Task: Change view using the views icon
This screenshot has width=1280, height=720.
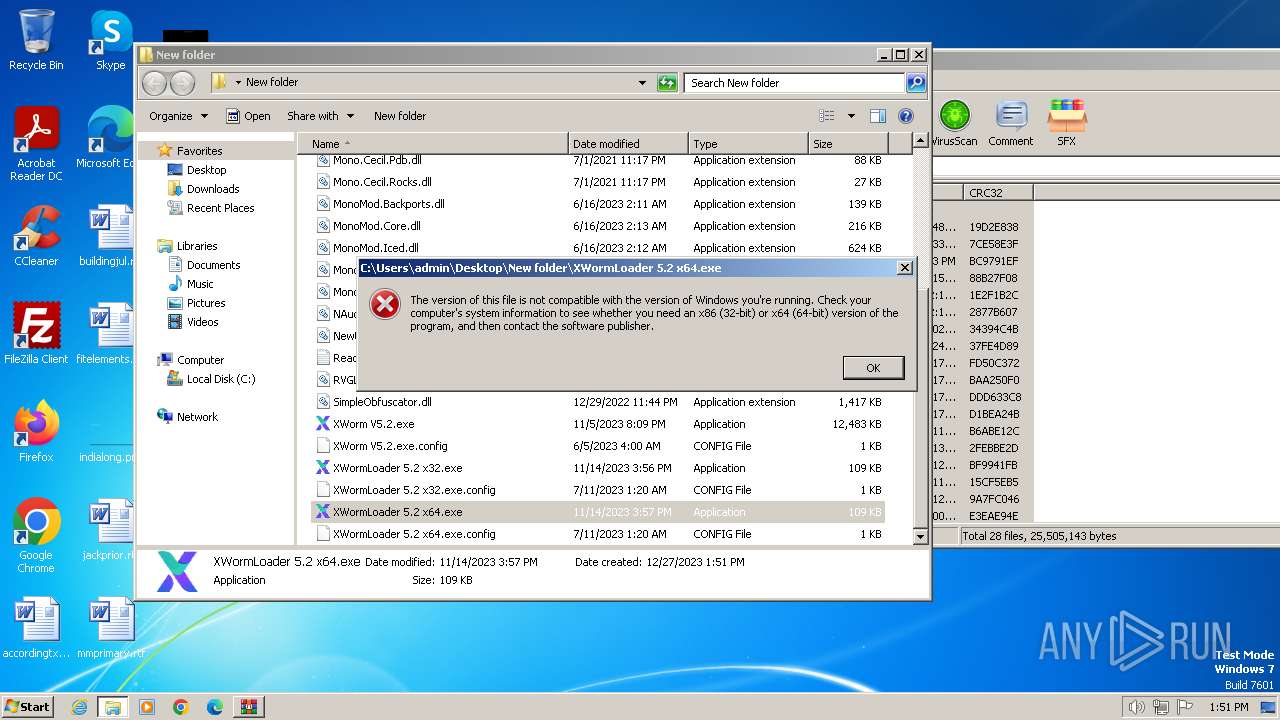Action: pos(827,116)
